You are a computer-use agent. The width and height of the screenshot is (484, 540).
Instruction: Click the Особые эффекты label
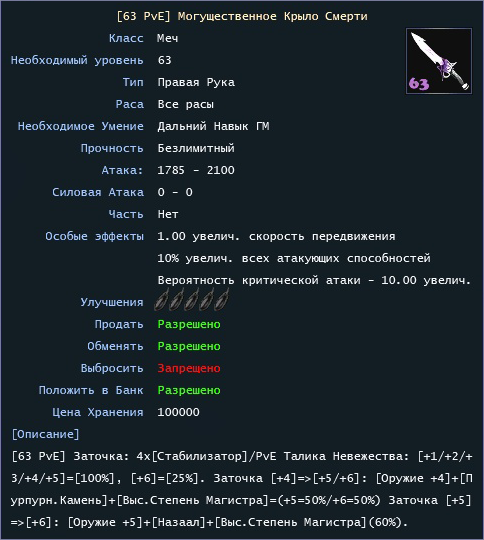(x=94, y=236)
